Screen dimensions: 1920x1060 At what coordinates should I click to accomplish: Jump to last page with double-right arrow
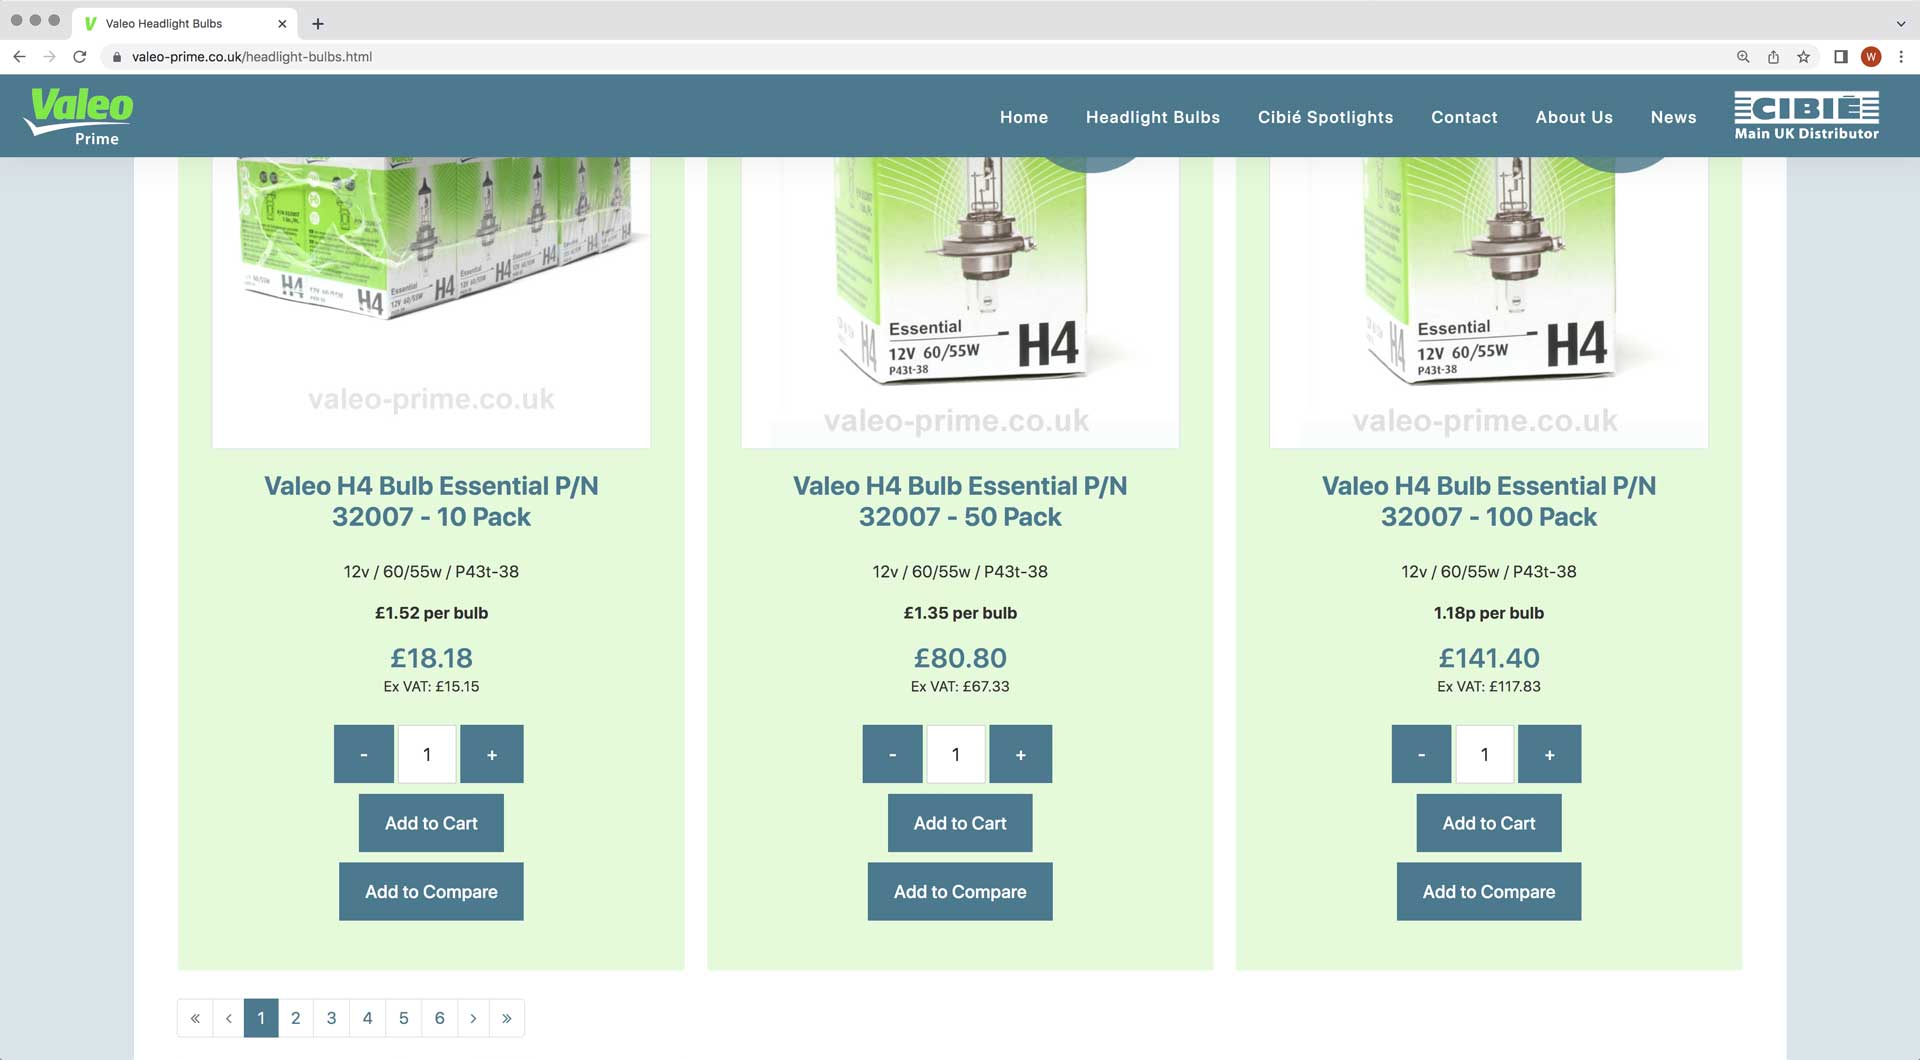[507, 1018]
